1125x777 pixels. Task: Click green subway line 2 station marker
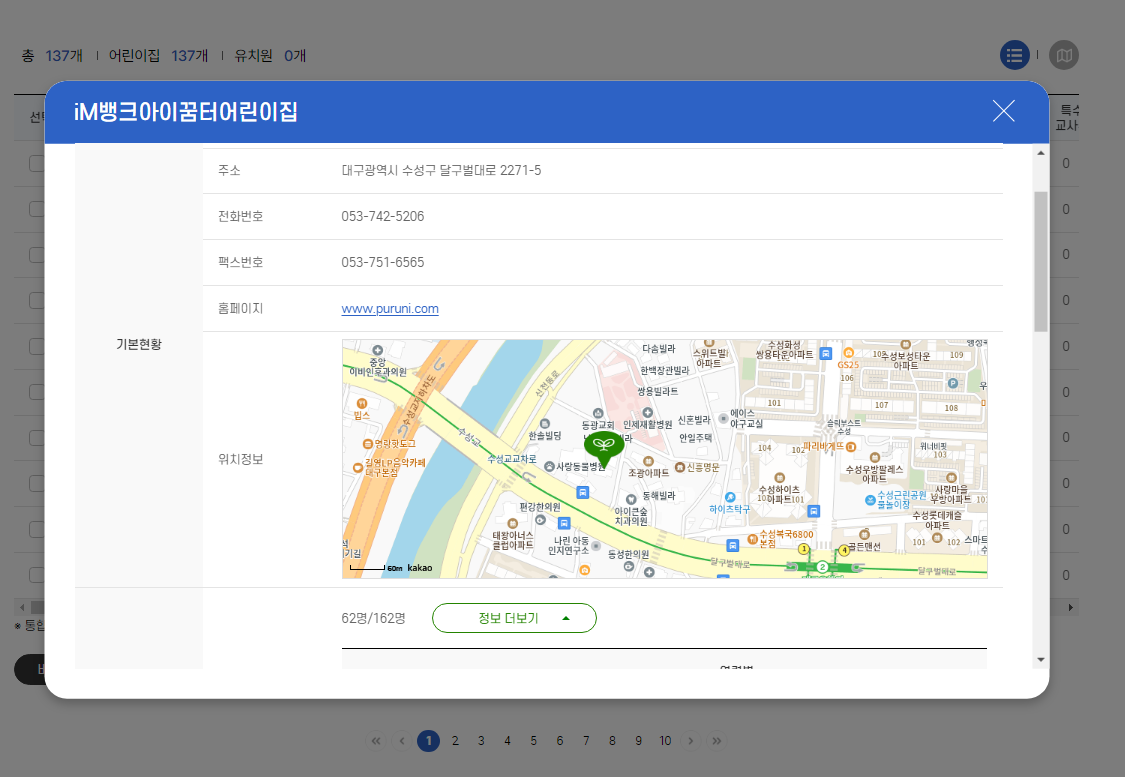click(822, 567)
